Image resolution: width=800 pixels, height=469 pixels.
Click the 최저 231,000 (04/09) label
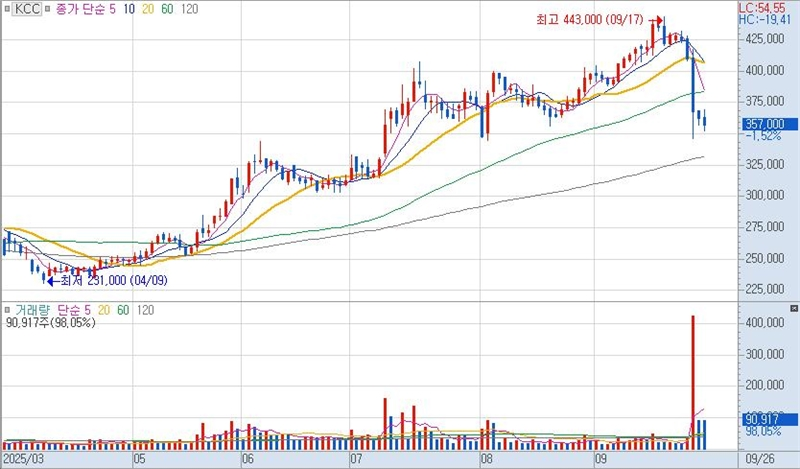click(x=115, y=281)
